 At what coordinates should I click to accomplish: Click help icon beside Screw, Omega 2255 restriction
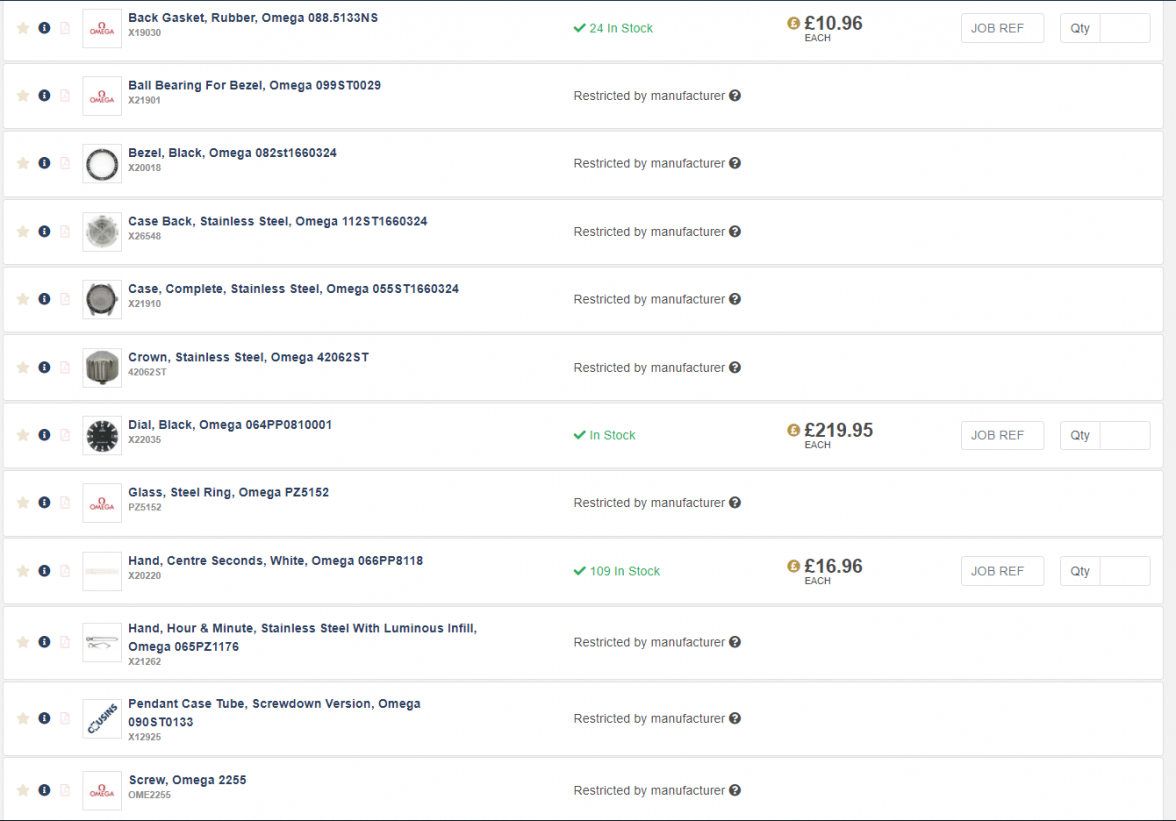735,791
